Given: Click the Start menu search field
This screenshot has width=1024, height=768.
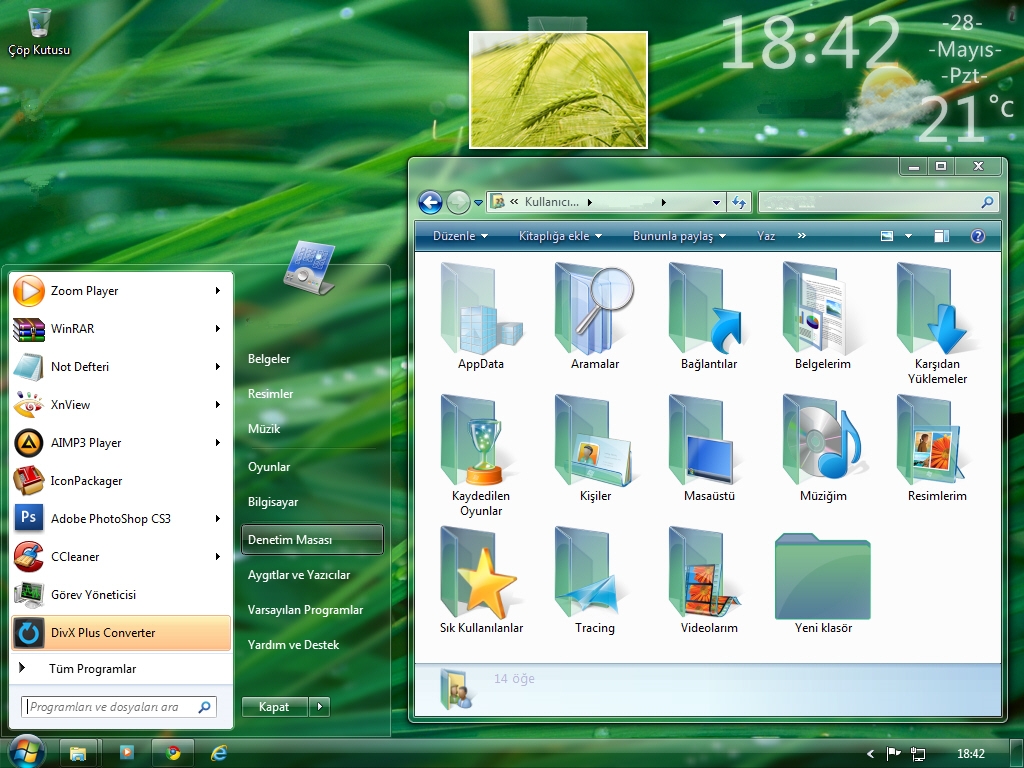Looking at the screenshot, I should point(119,707).
